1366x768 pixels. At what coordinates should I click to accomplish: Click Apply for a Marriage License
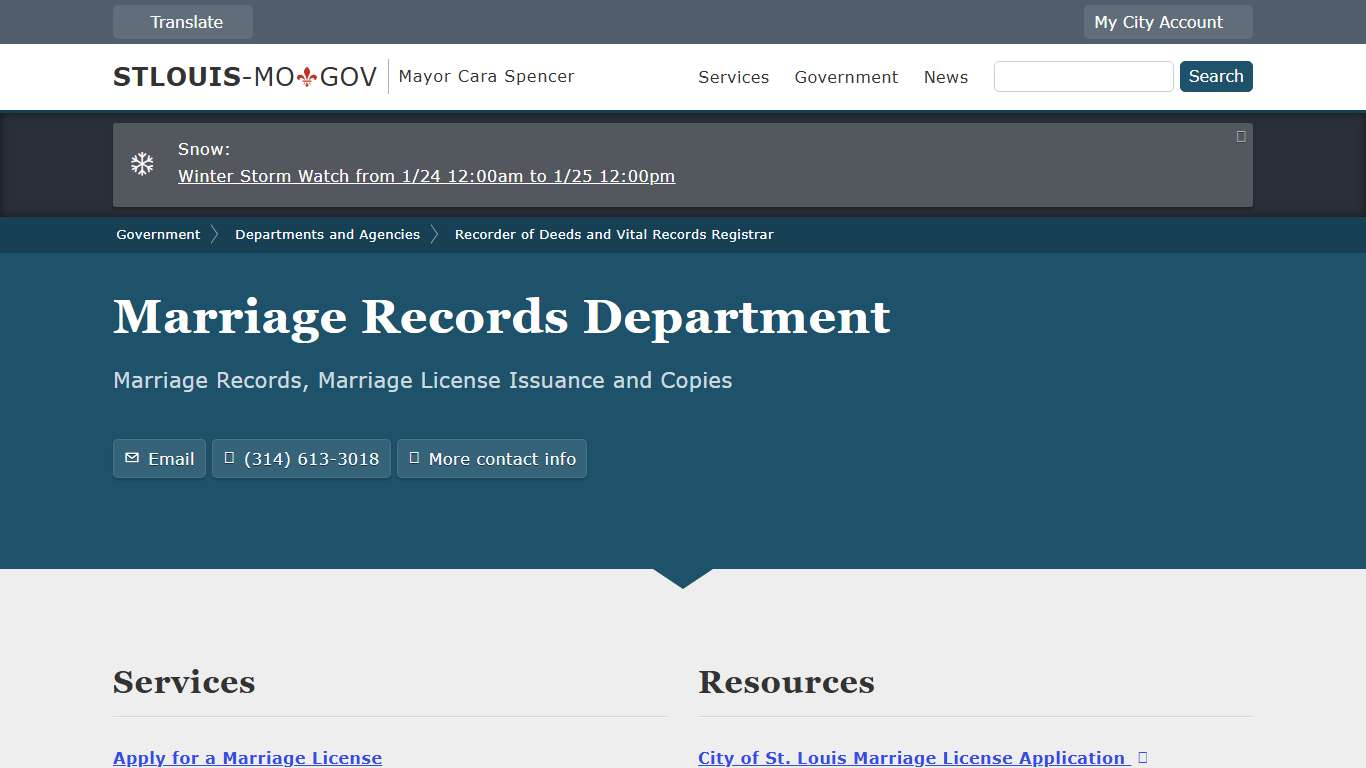point(247,757)
